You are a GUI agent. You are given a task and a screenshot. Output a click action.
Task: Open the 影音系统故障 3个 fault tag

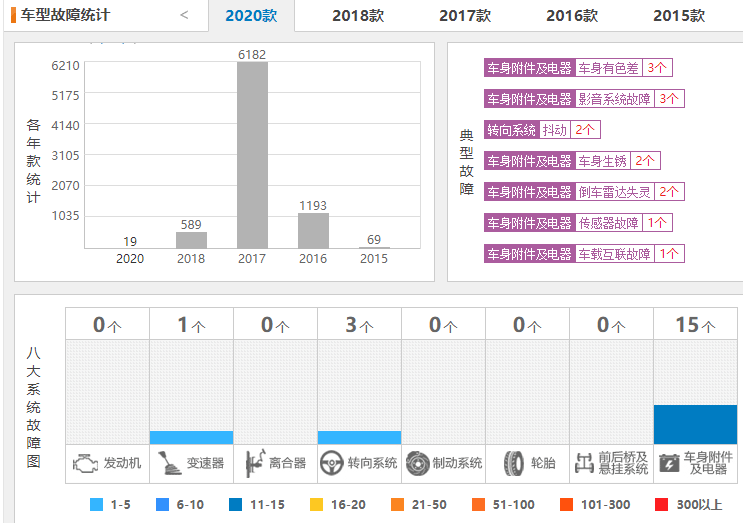click(x=584, y=99)
